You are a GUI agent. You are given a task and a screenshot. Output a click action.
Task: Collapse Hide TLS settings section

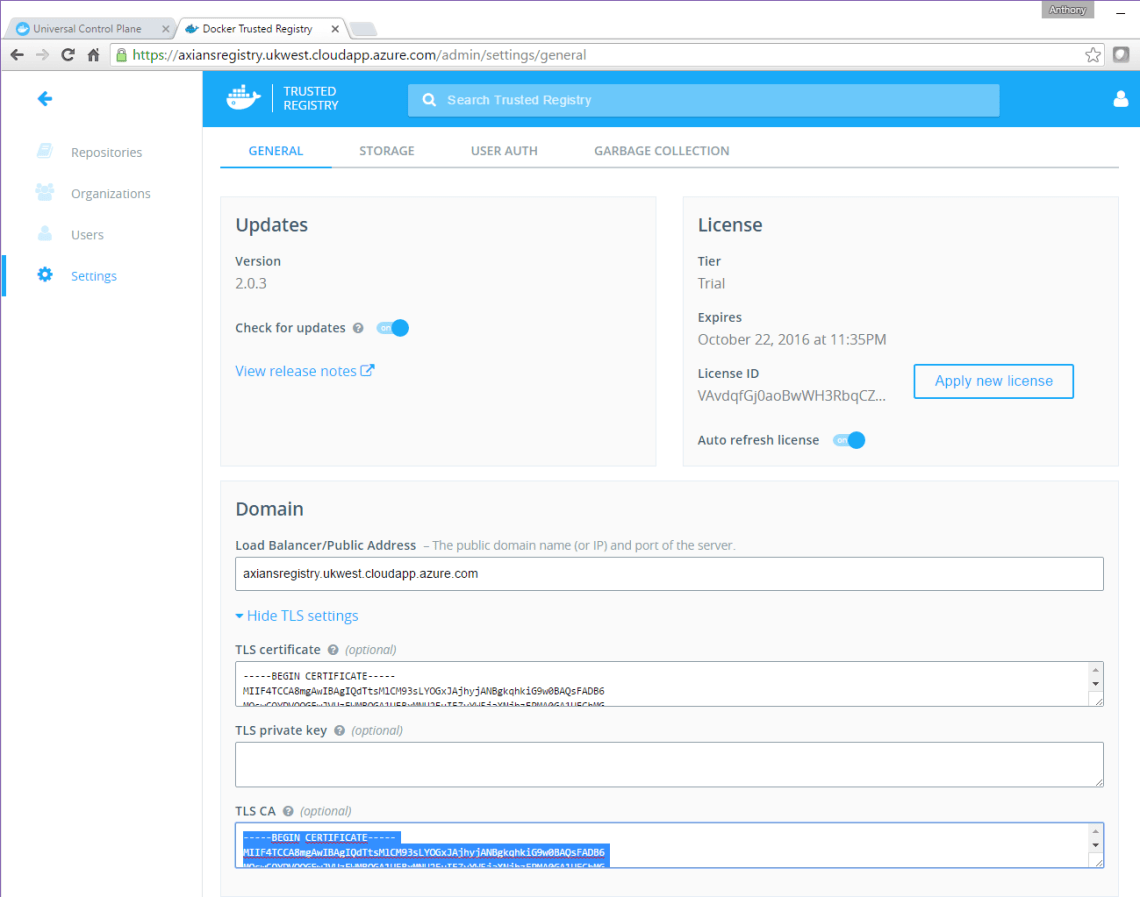[297, 616]
